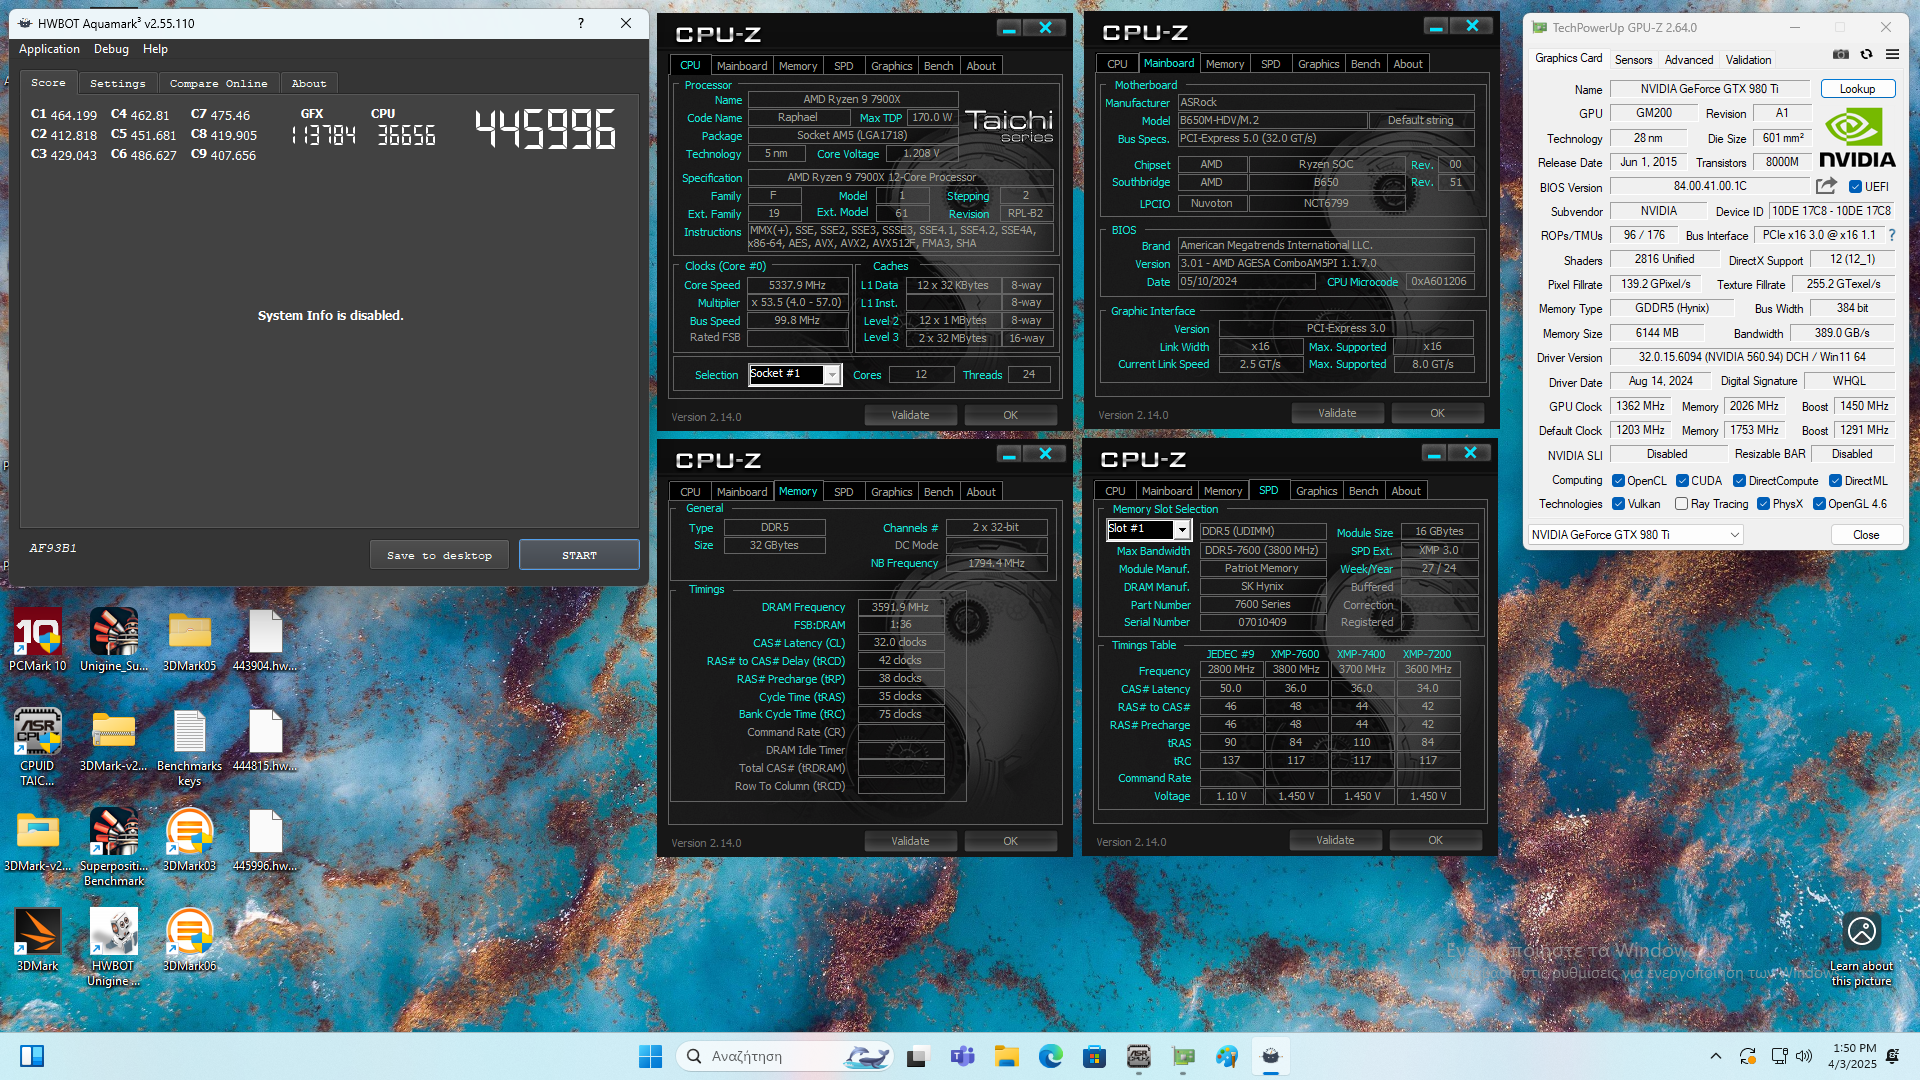Select the 445996.hwbot file on desktop
Image resolution: width=1920 pixels, height=1080 pixels.
265,841
